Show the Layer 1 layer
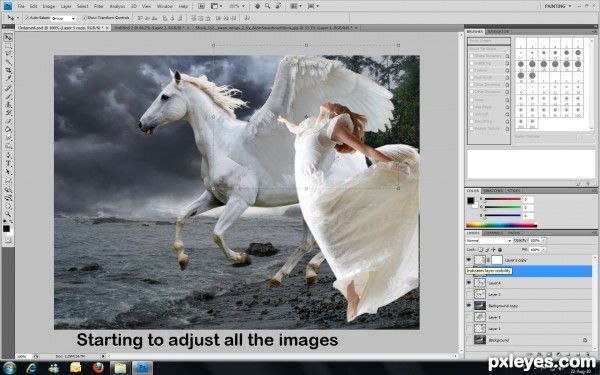600x375 pixels. pyautogui.click(x=469, y=328)
